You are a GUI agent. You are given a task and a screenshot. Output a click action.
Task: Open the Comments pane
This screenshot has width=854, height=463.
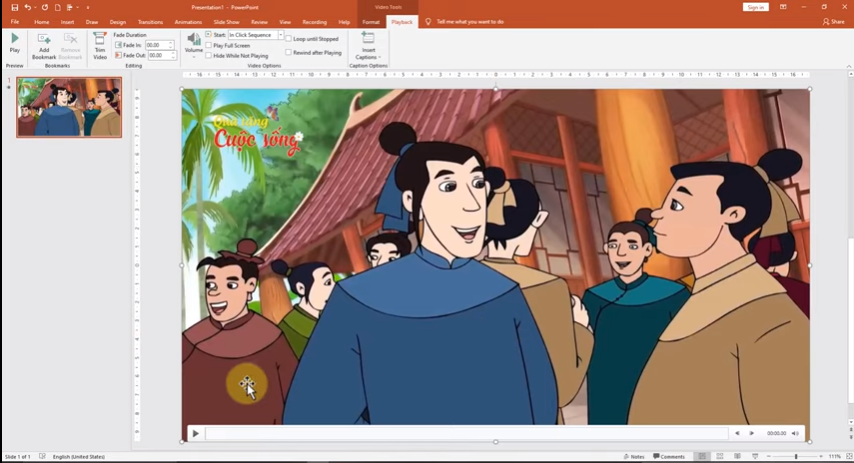click(669, 456)
